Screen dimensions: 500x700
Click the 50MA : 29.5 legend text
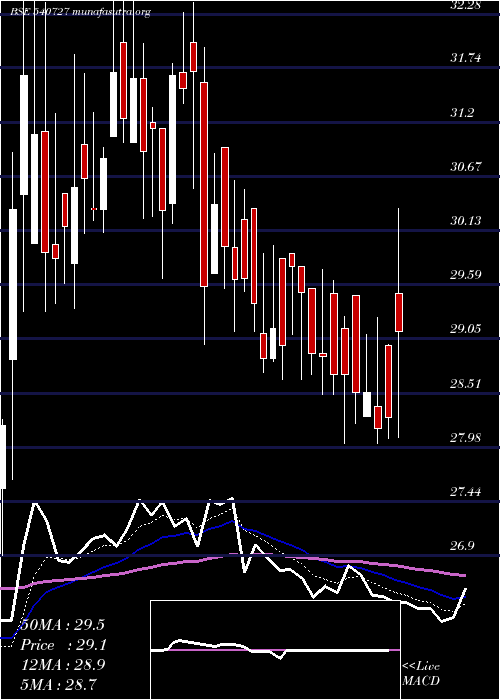pyautogui.click(x=63, y=625)
